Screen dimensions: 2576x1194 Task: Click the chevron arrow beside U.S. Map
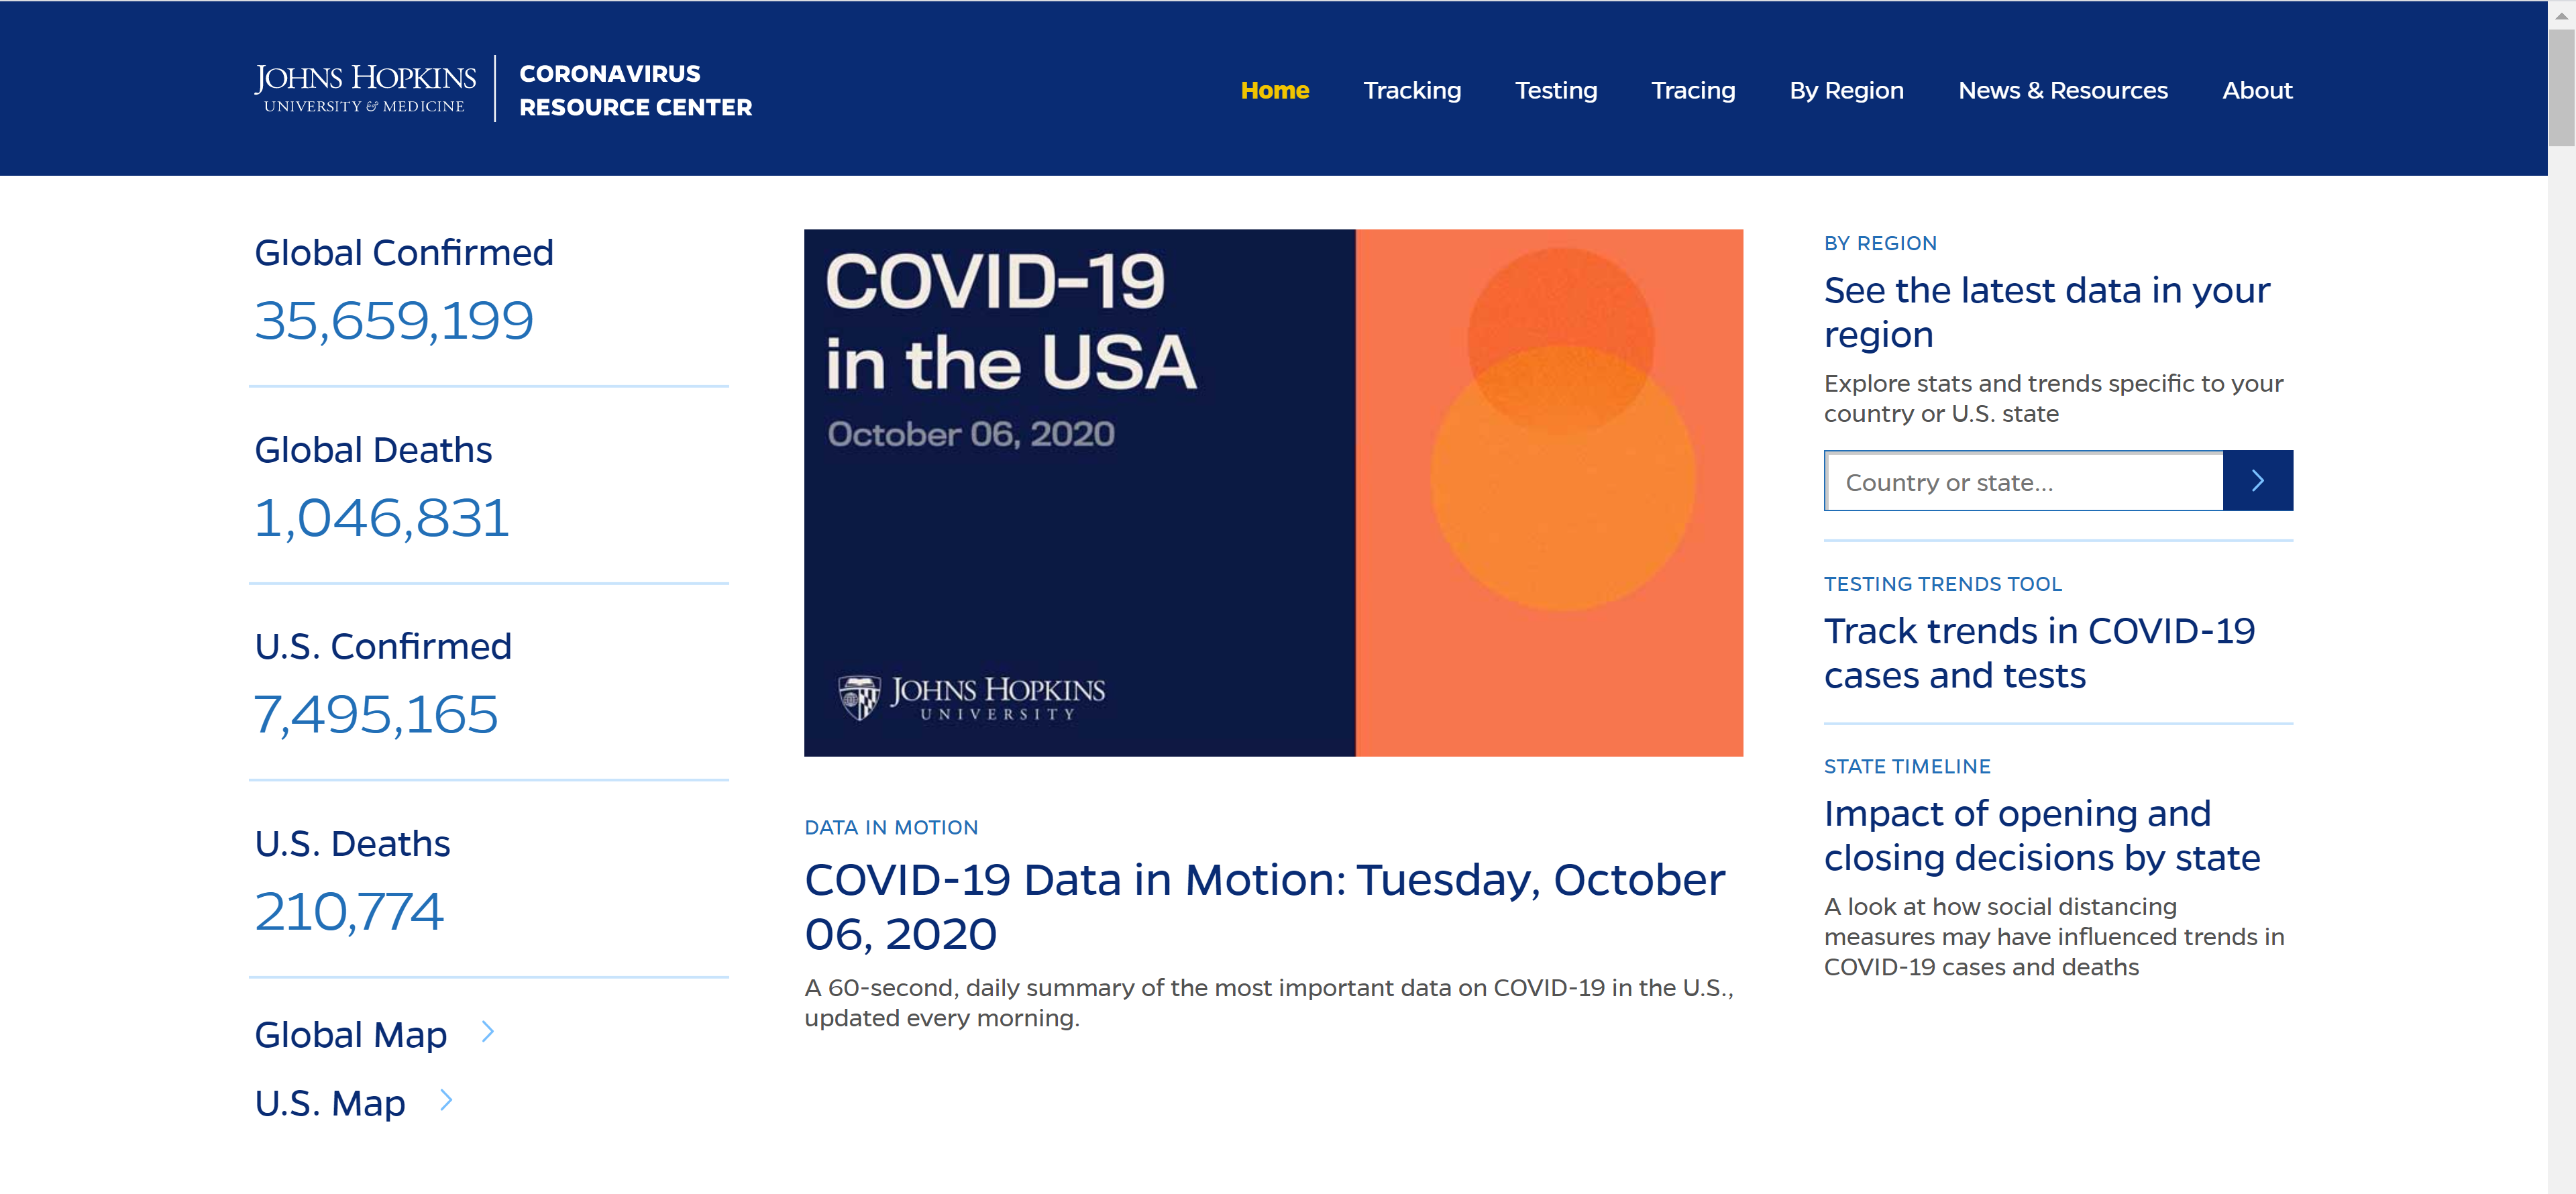pyautogui.click(x=446, y=1100)
